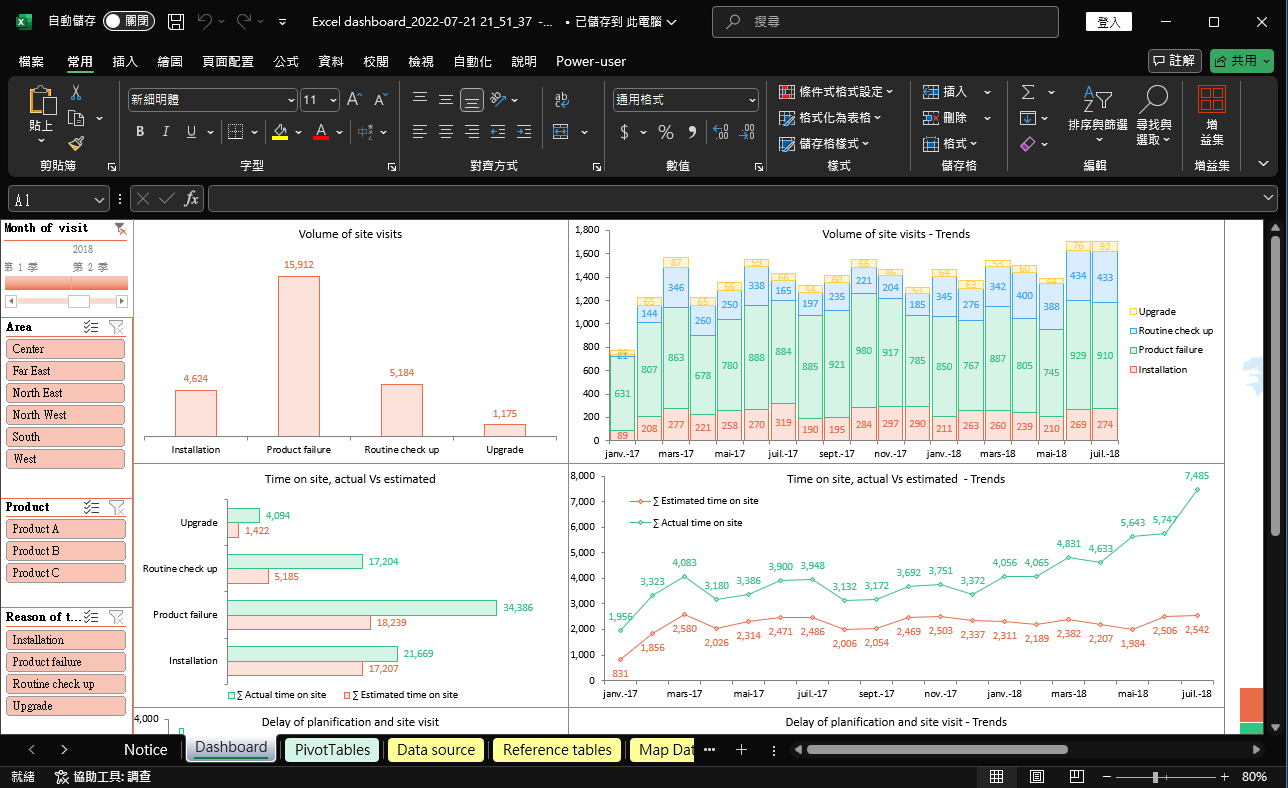Select the Far East slicer button
Screen dimensions: 1288x788
[x=67, y=371]
